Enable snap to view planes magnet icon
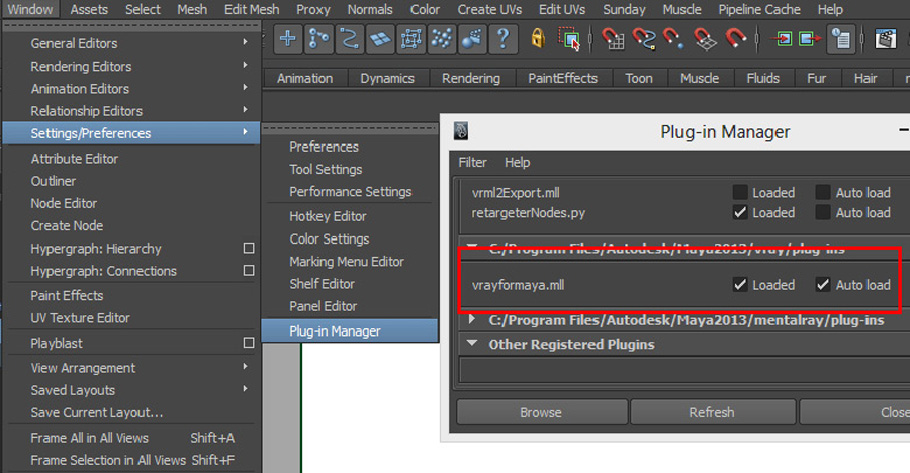The width and height of the screenshot is (910, 473). tap(705, 39)
